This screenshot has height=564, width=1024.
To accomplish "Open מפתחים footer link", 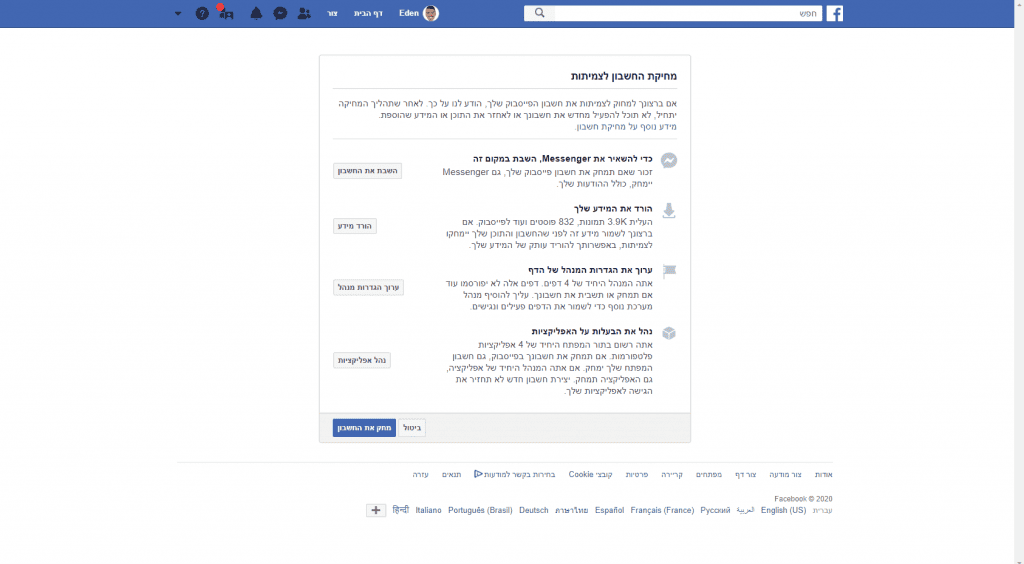I will 709,475.
